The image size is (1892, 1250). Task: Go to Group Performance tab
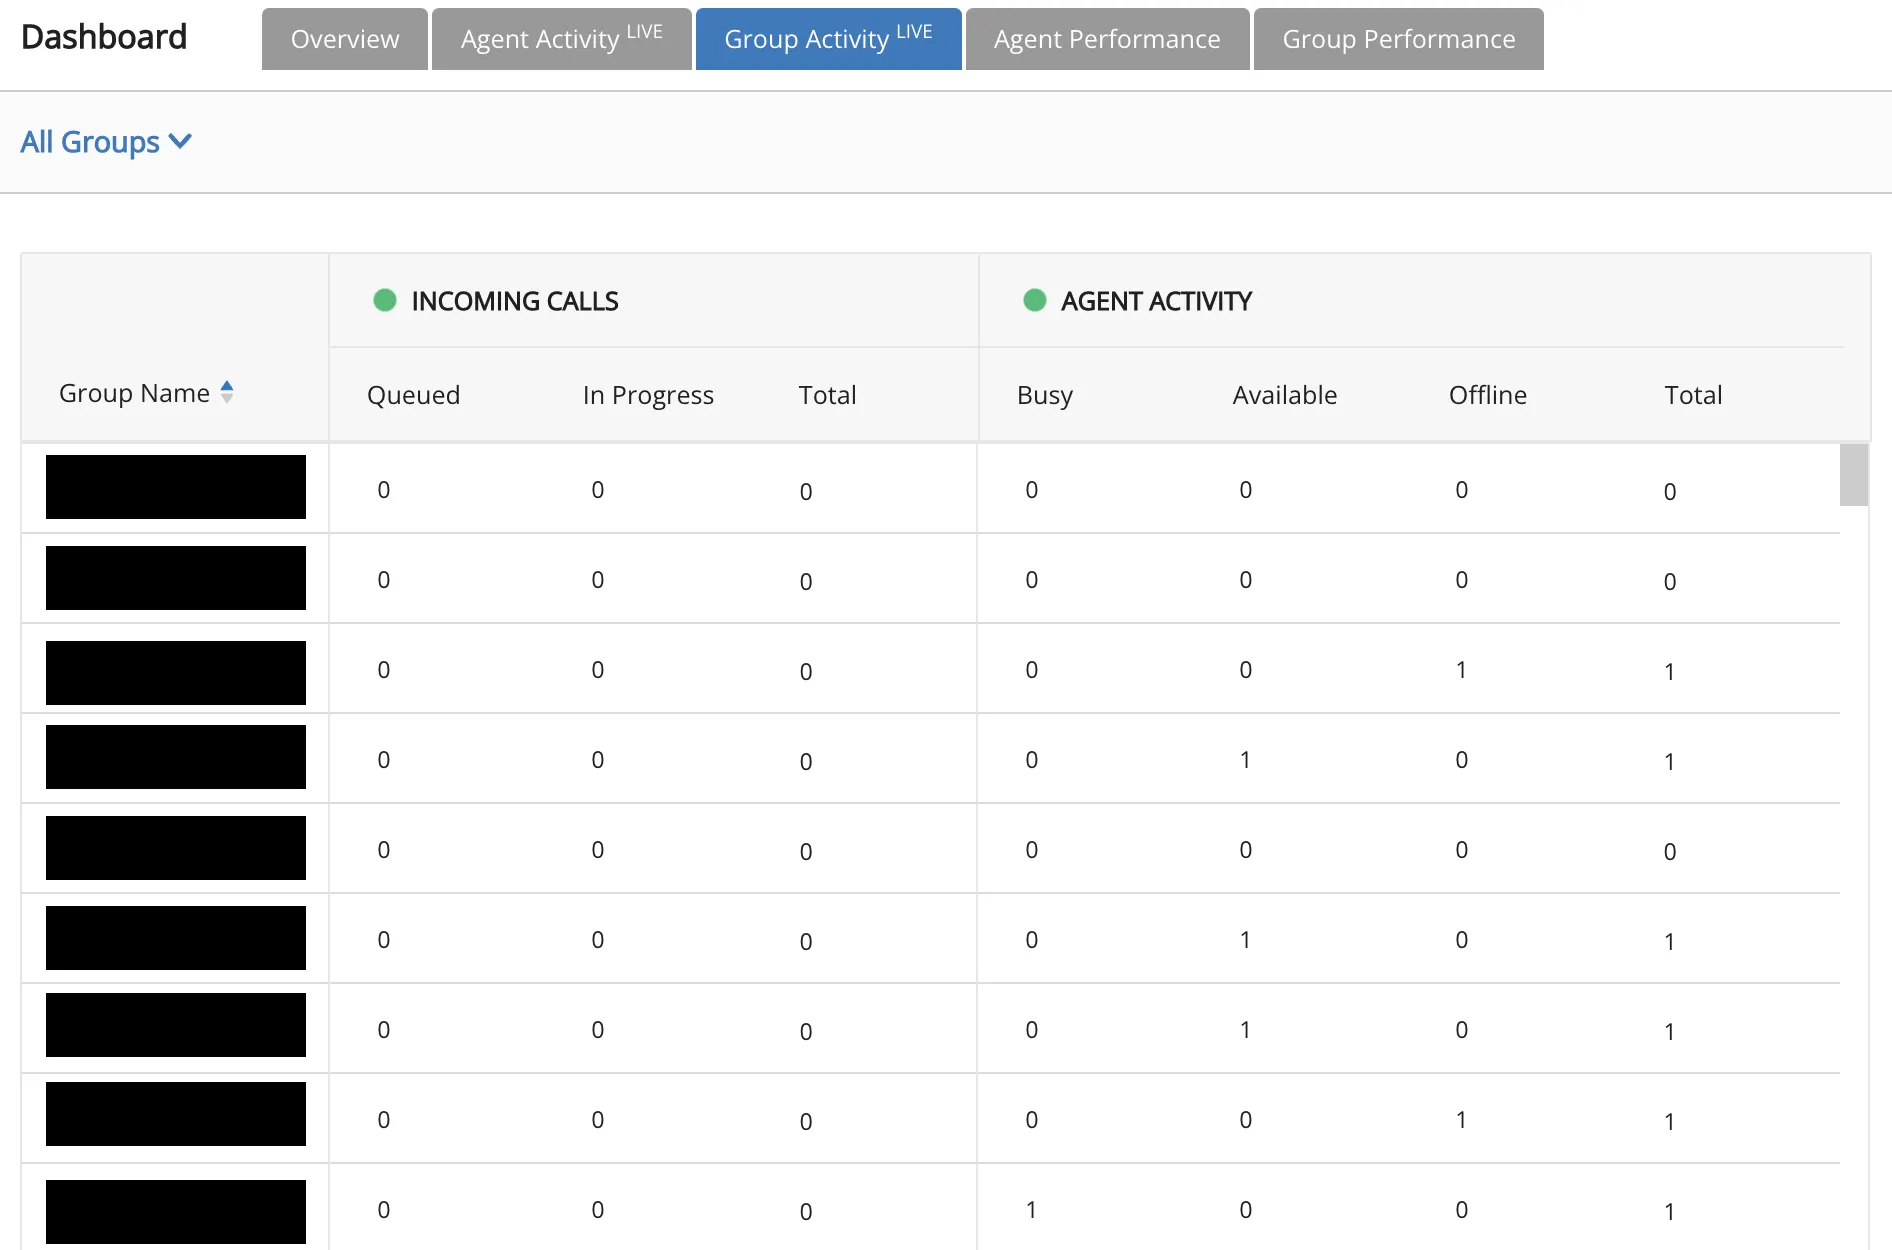(1398, 39)
